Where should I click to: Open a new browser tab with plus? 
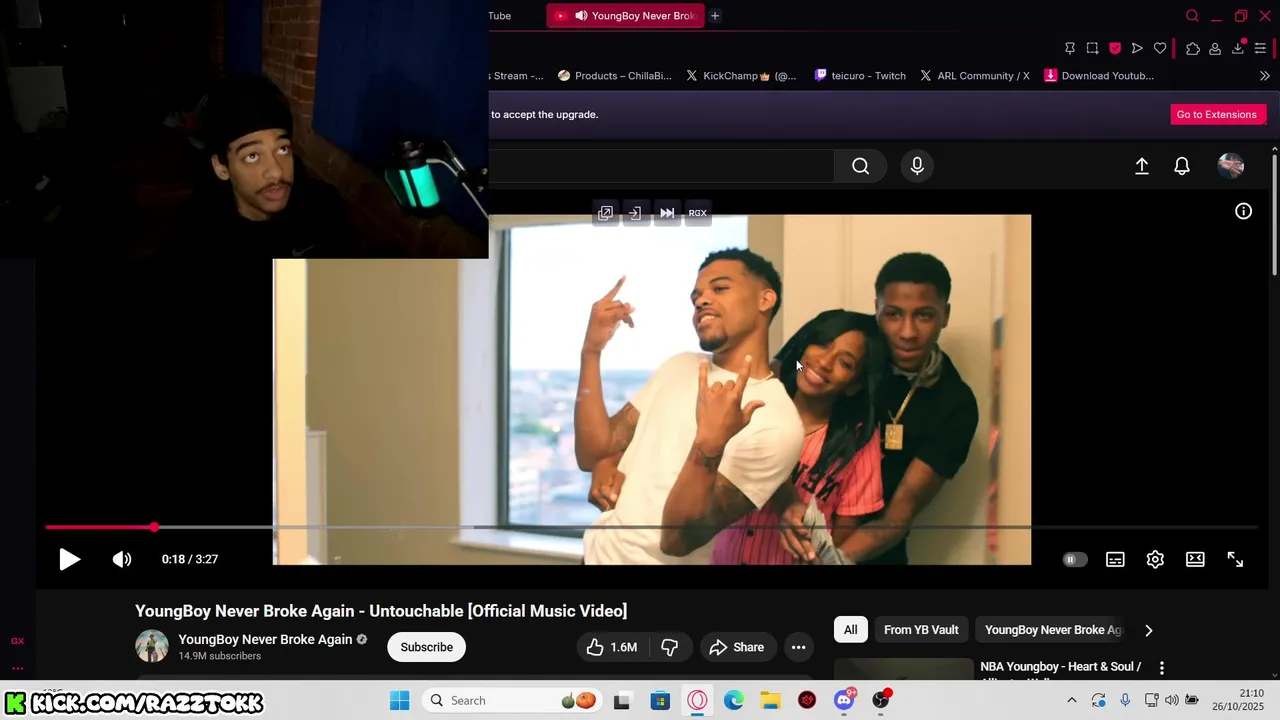tap(715, 16)
